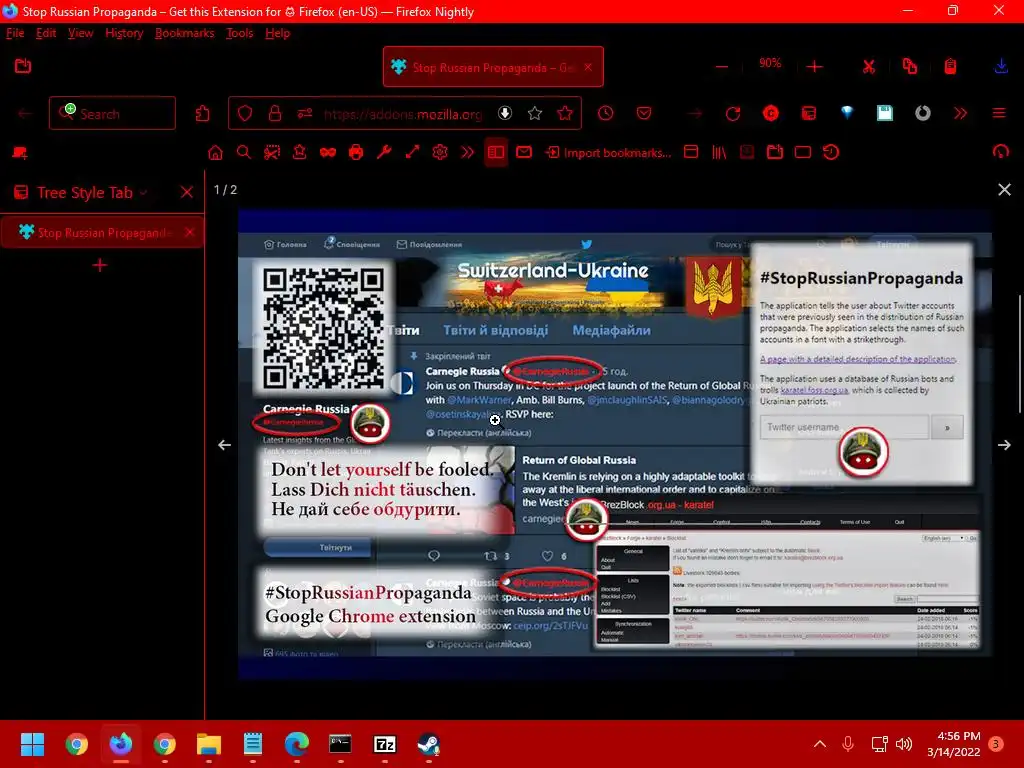Viewport: 1024px width, 768px height.
Task: Click the blue diamond extension icon
Action: [847, 113]
